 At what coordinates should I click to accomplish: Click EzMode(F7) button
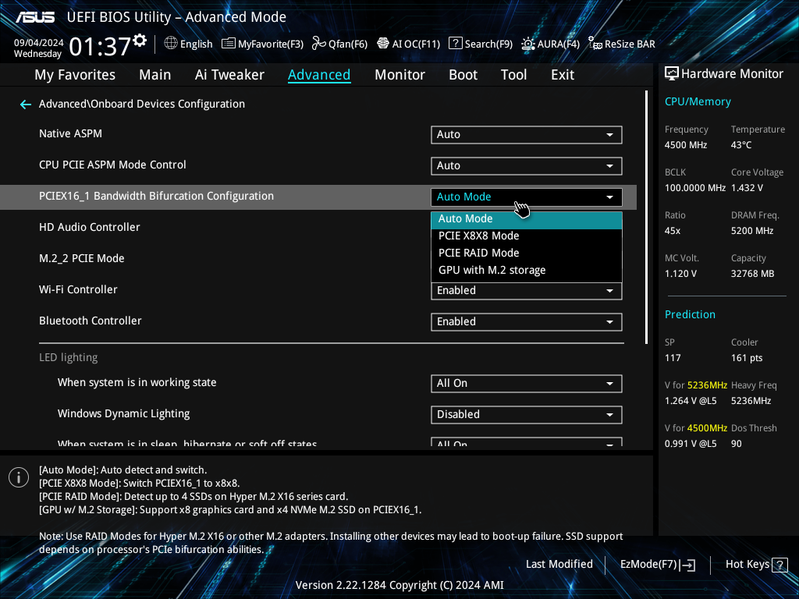click(x=657, y=564)
